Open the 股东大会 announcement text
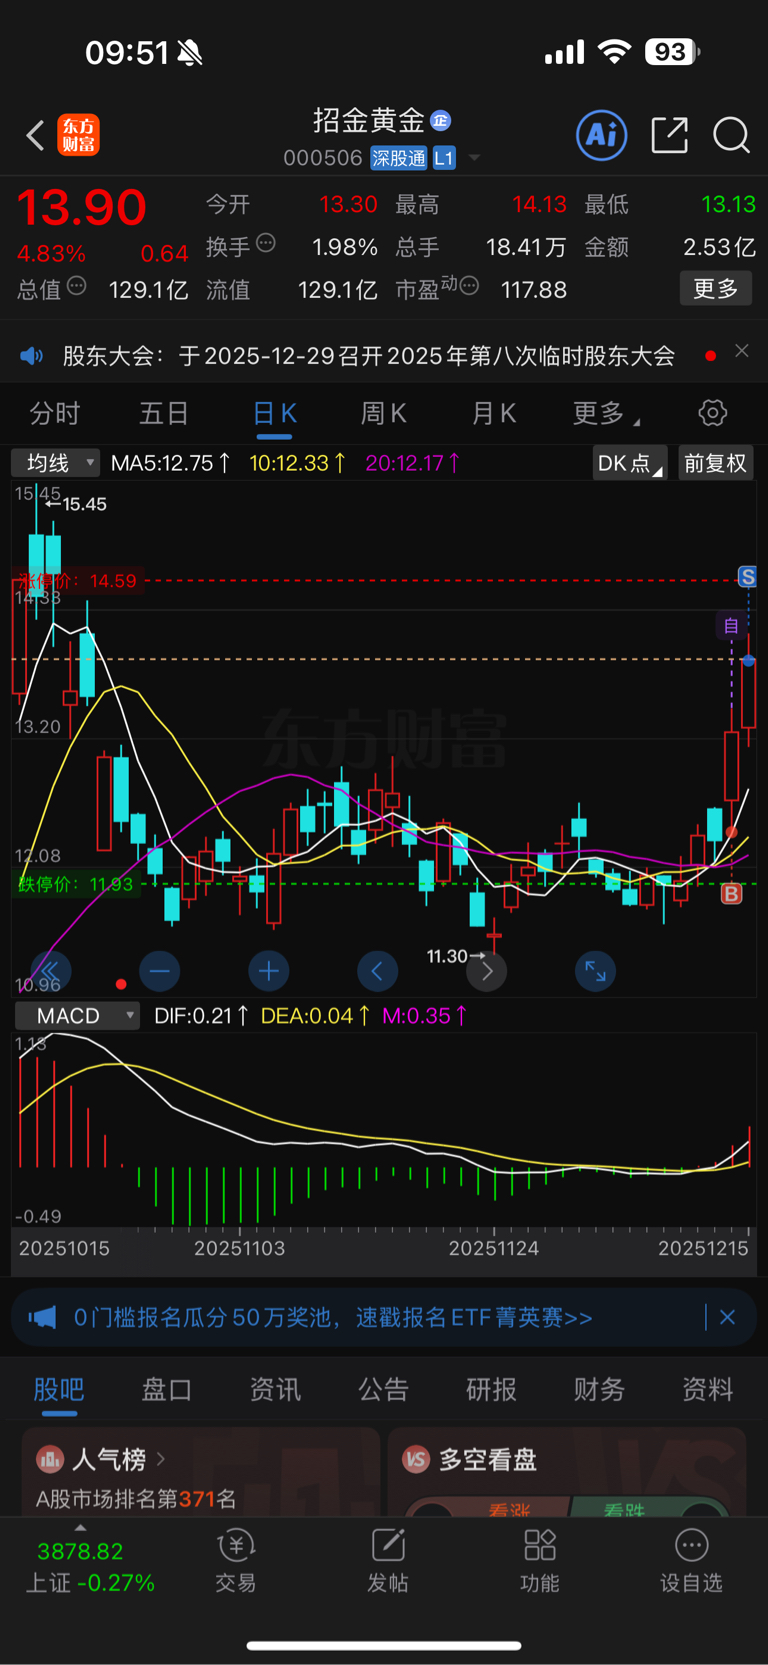Image resolution: width=768 pixels, height=1665 pixels. tap(369, 356)
